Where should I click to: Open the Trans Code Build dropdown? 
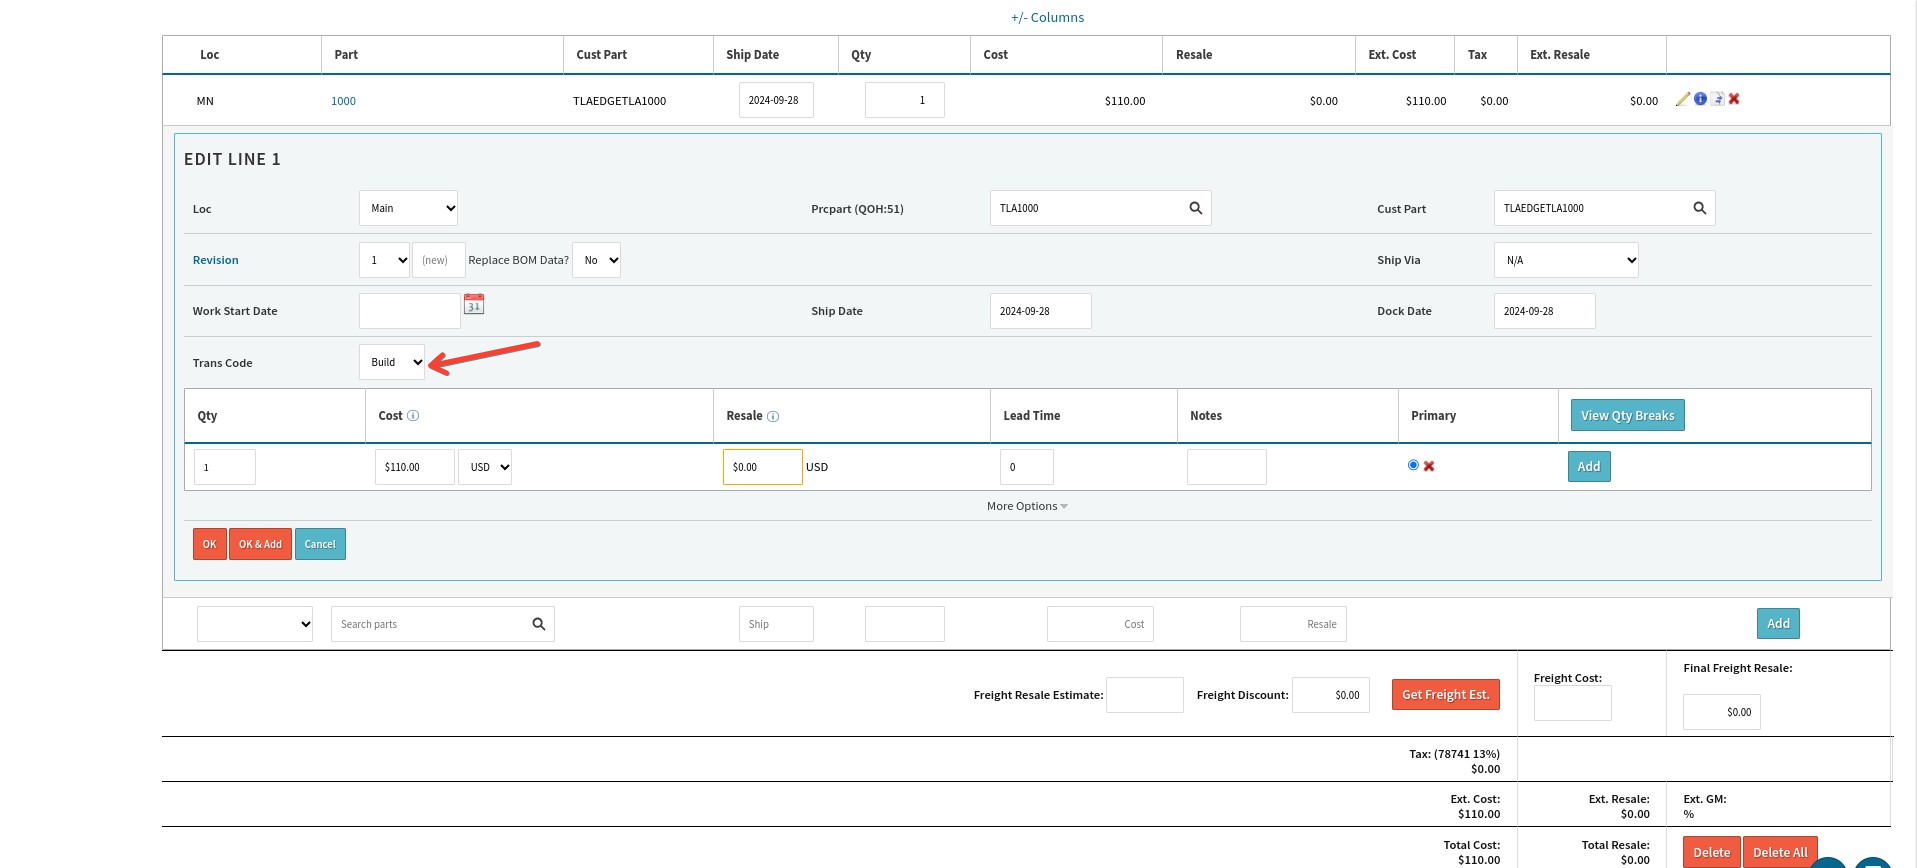tap(392, 362)
